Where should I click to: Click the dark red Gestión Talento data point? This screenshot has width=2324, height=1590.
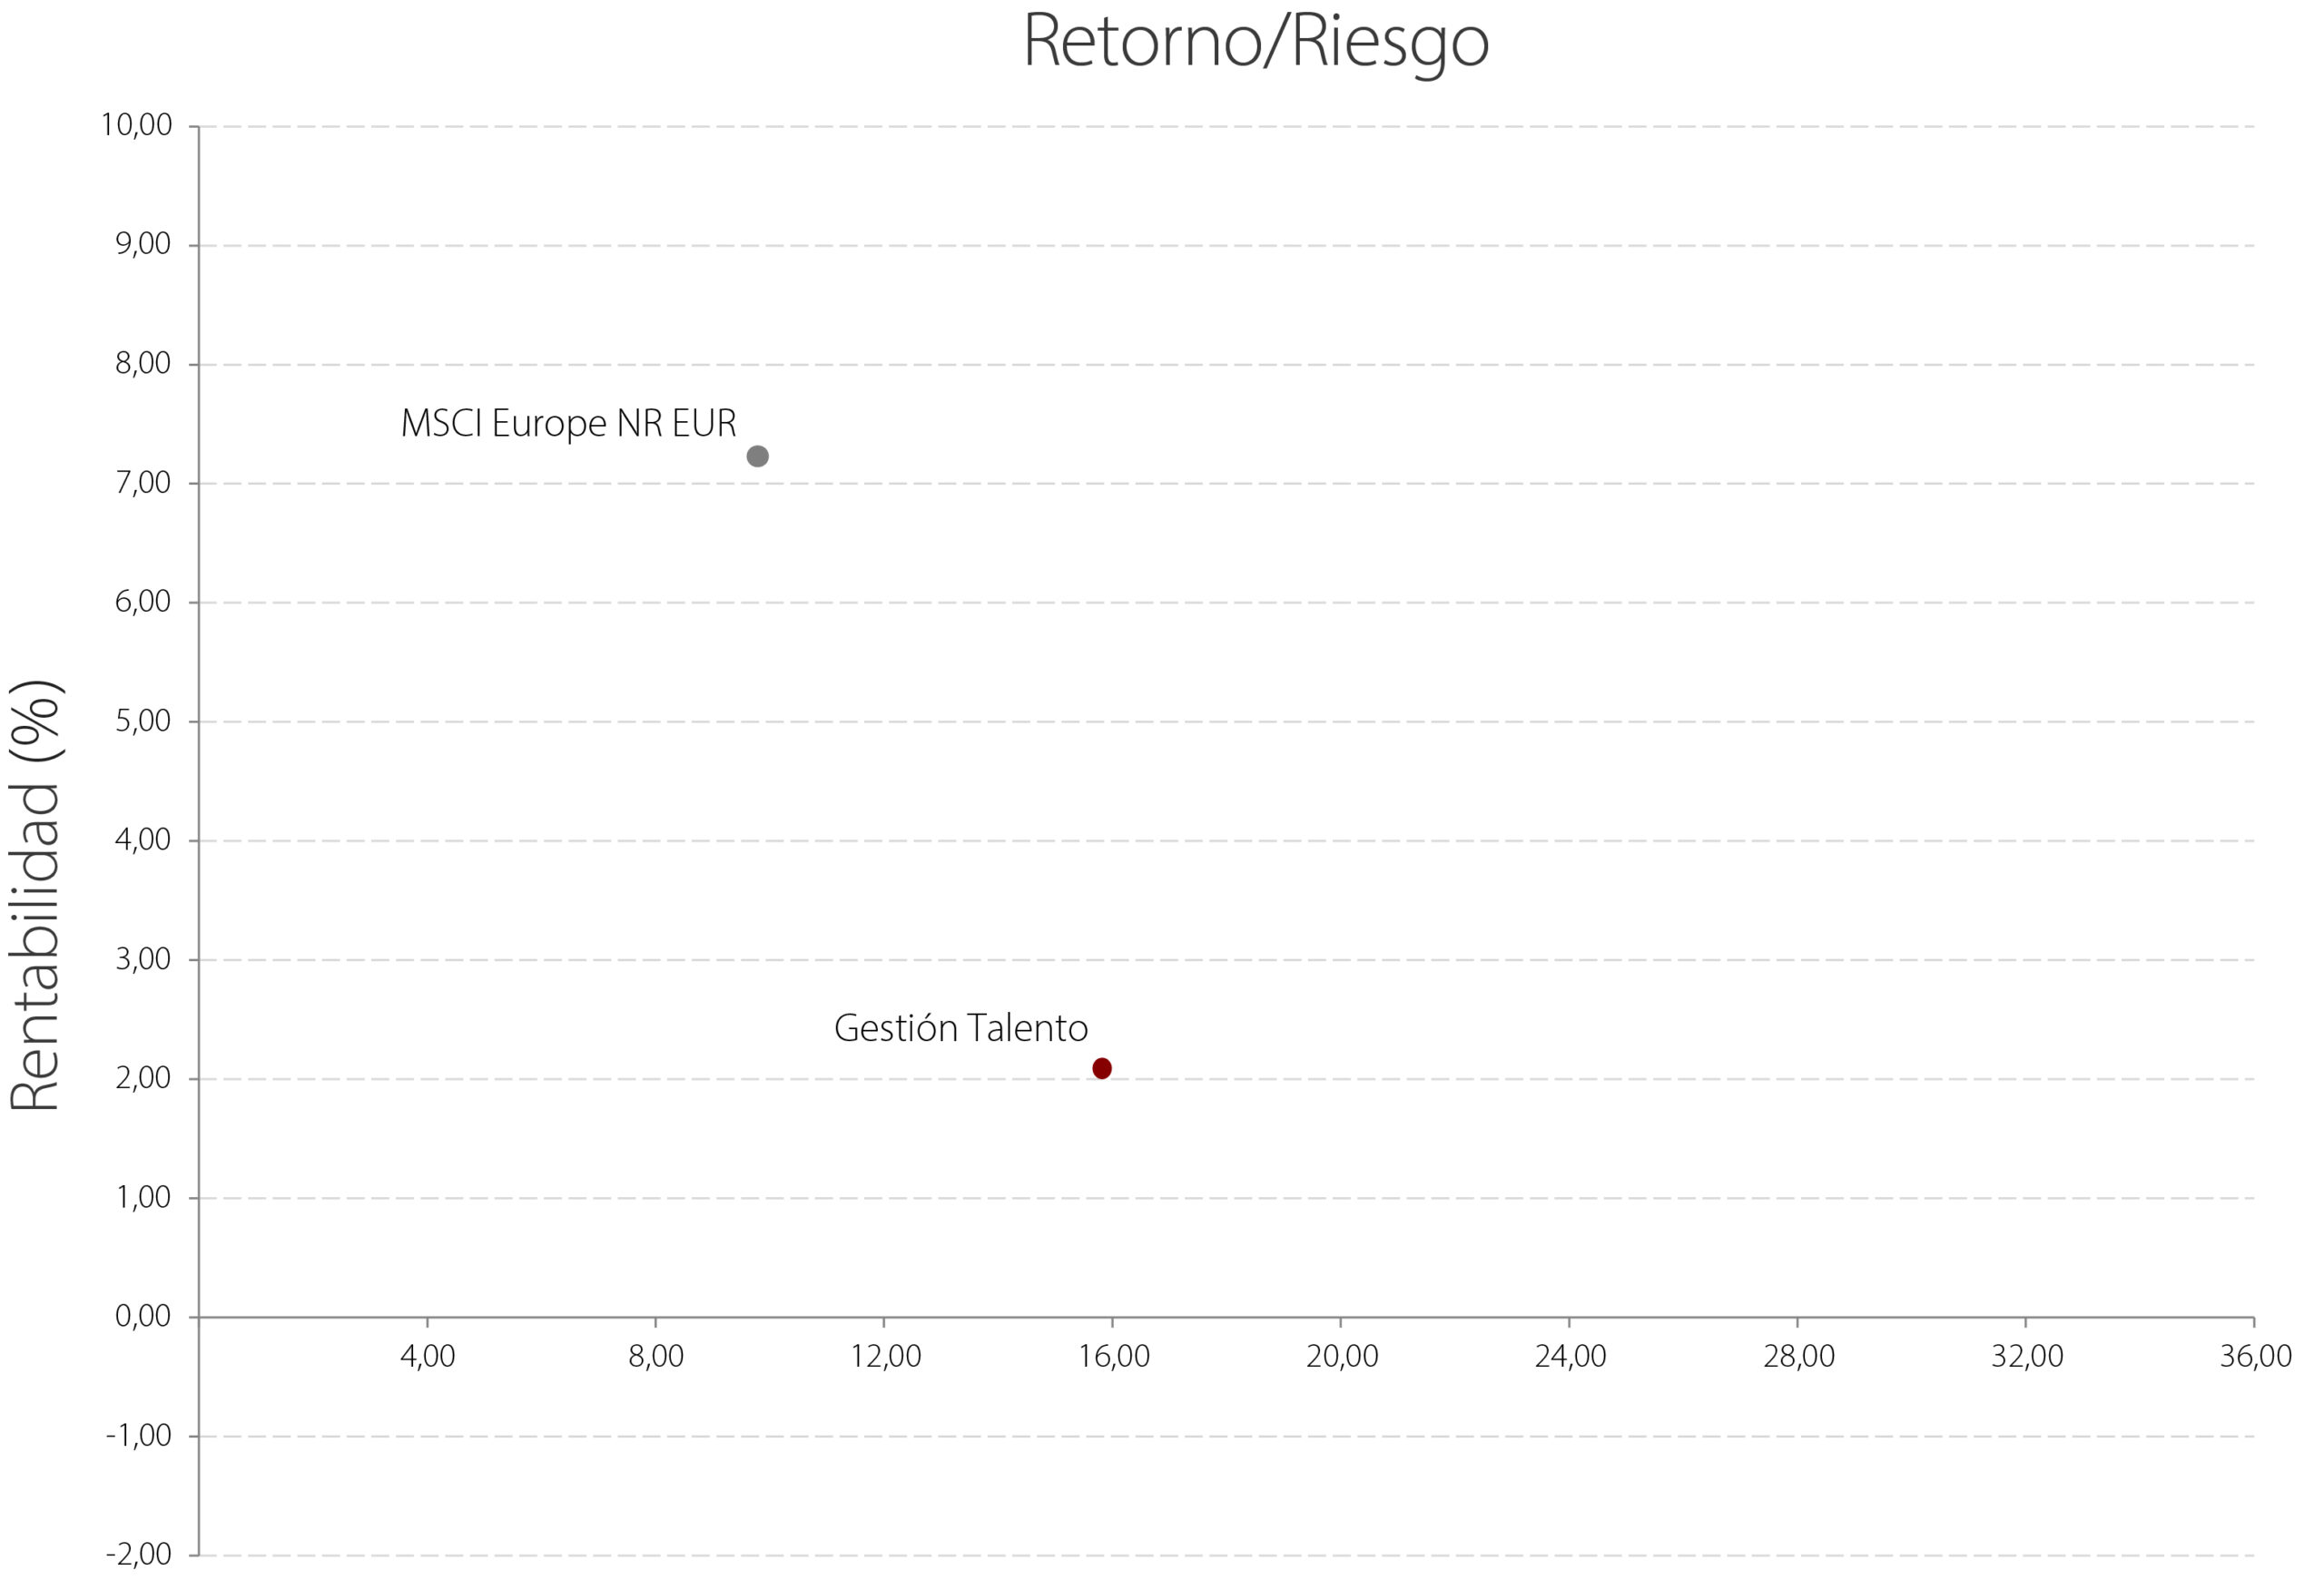pos(1102,1068)
